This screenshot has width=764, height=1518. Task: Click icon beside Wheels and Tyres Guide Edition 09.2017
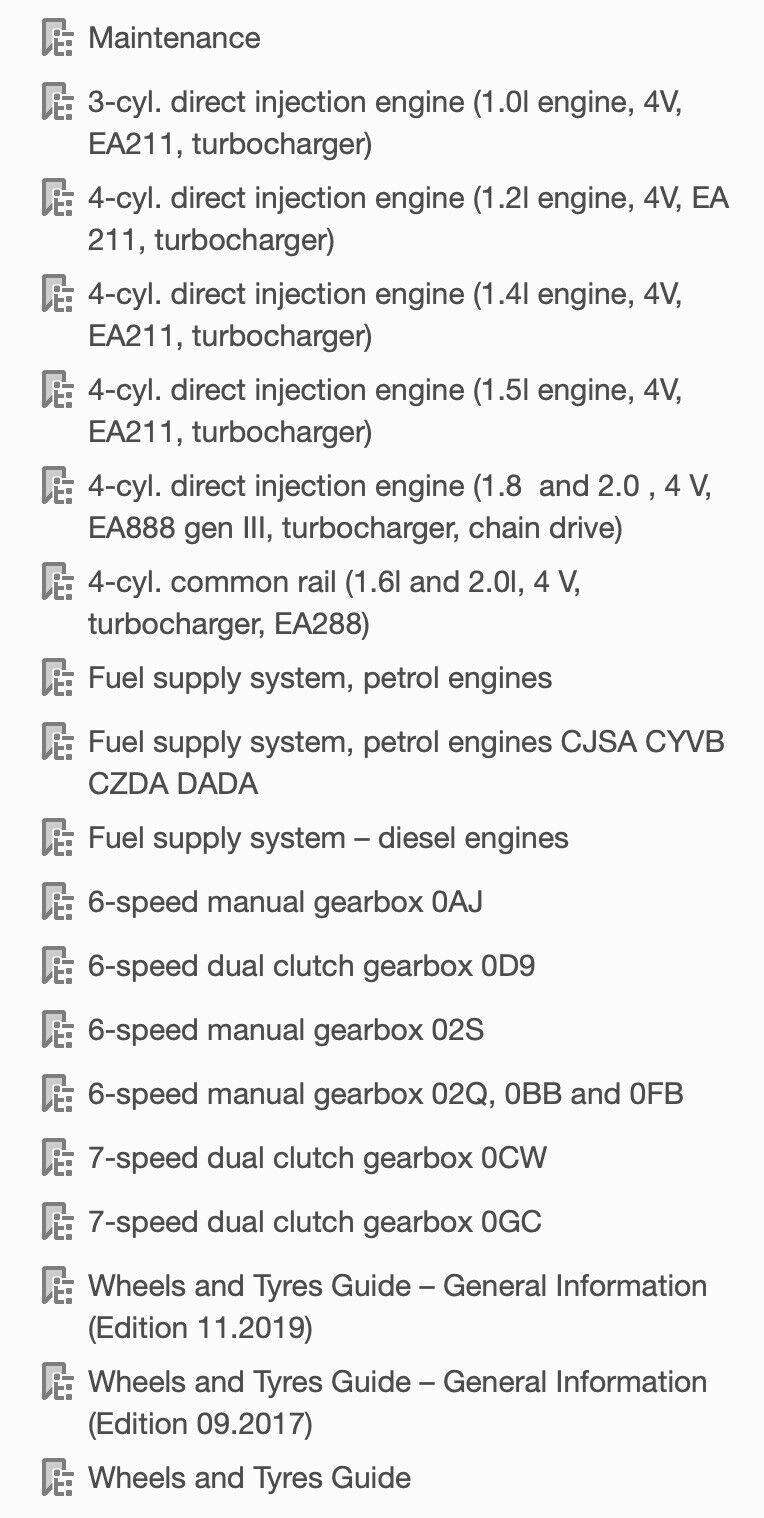58,1382
